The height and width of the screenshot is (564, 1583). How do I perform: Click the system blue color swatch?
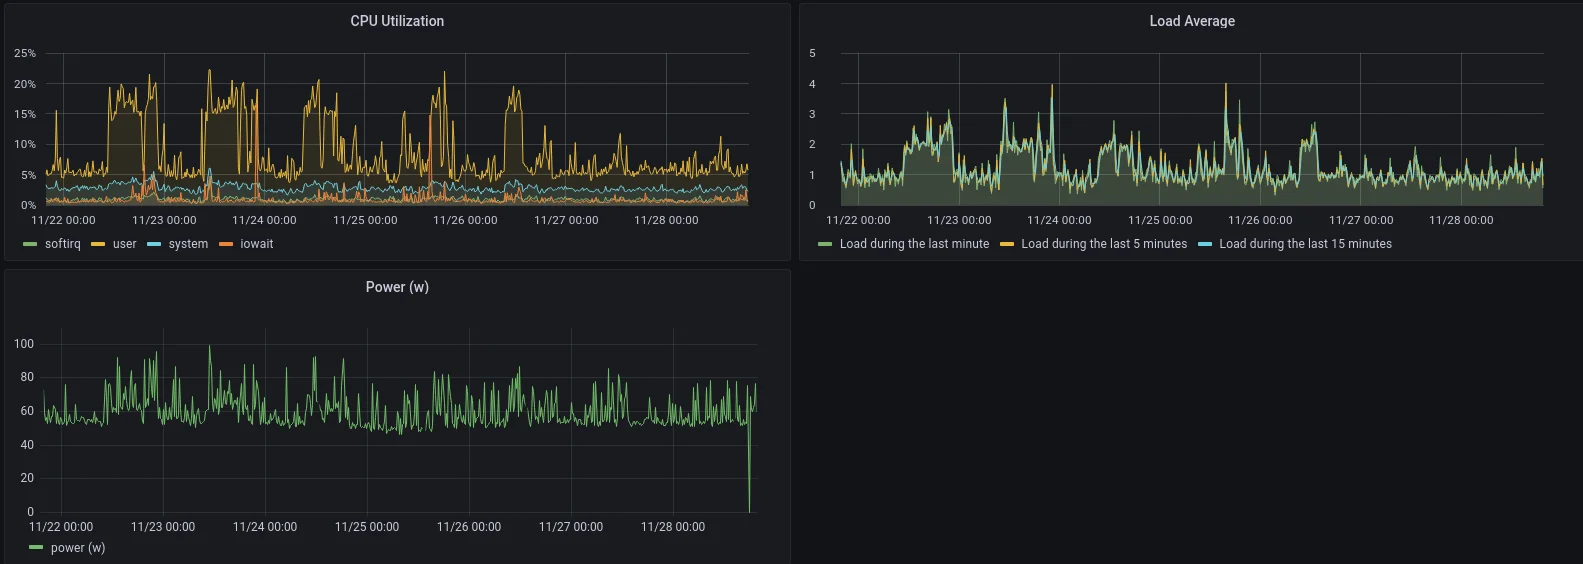click(x=154, y=244)
